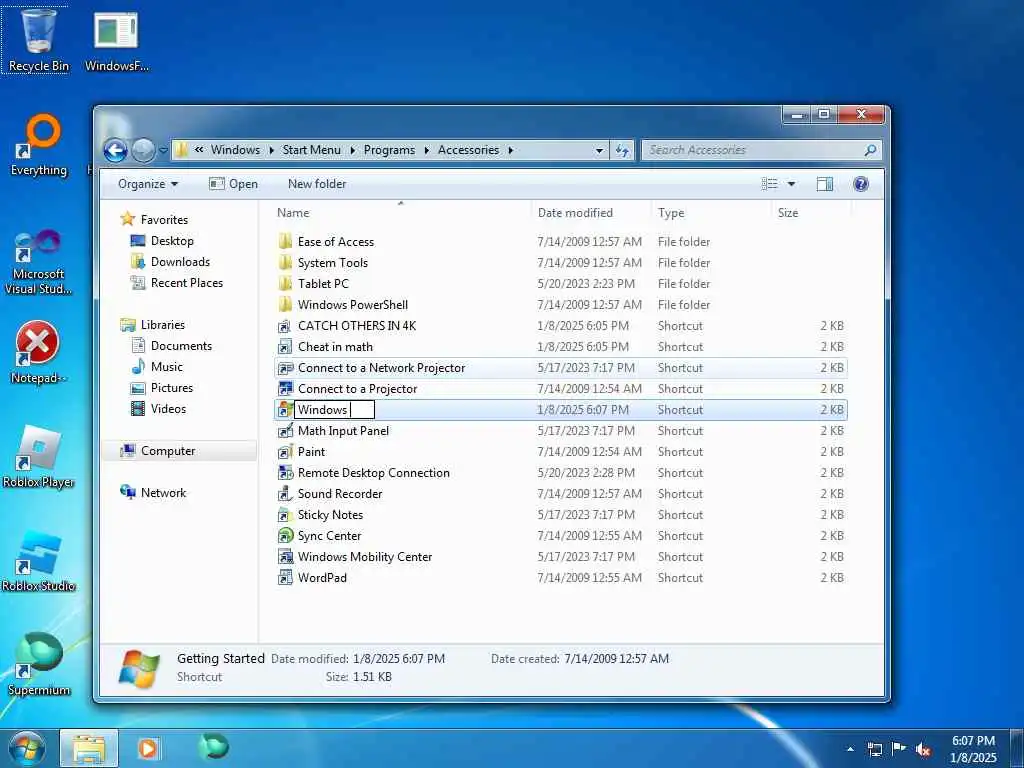
Task: Change view using the view icon
Action: (x=770, y=184)
